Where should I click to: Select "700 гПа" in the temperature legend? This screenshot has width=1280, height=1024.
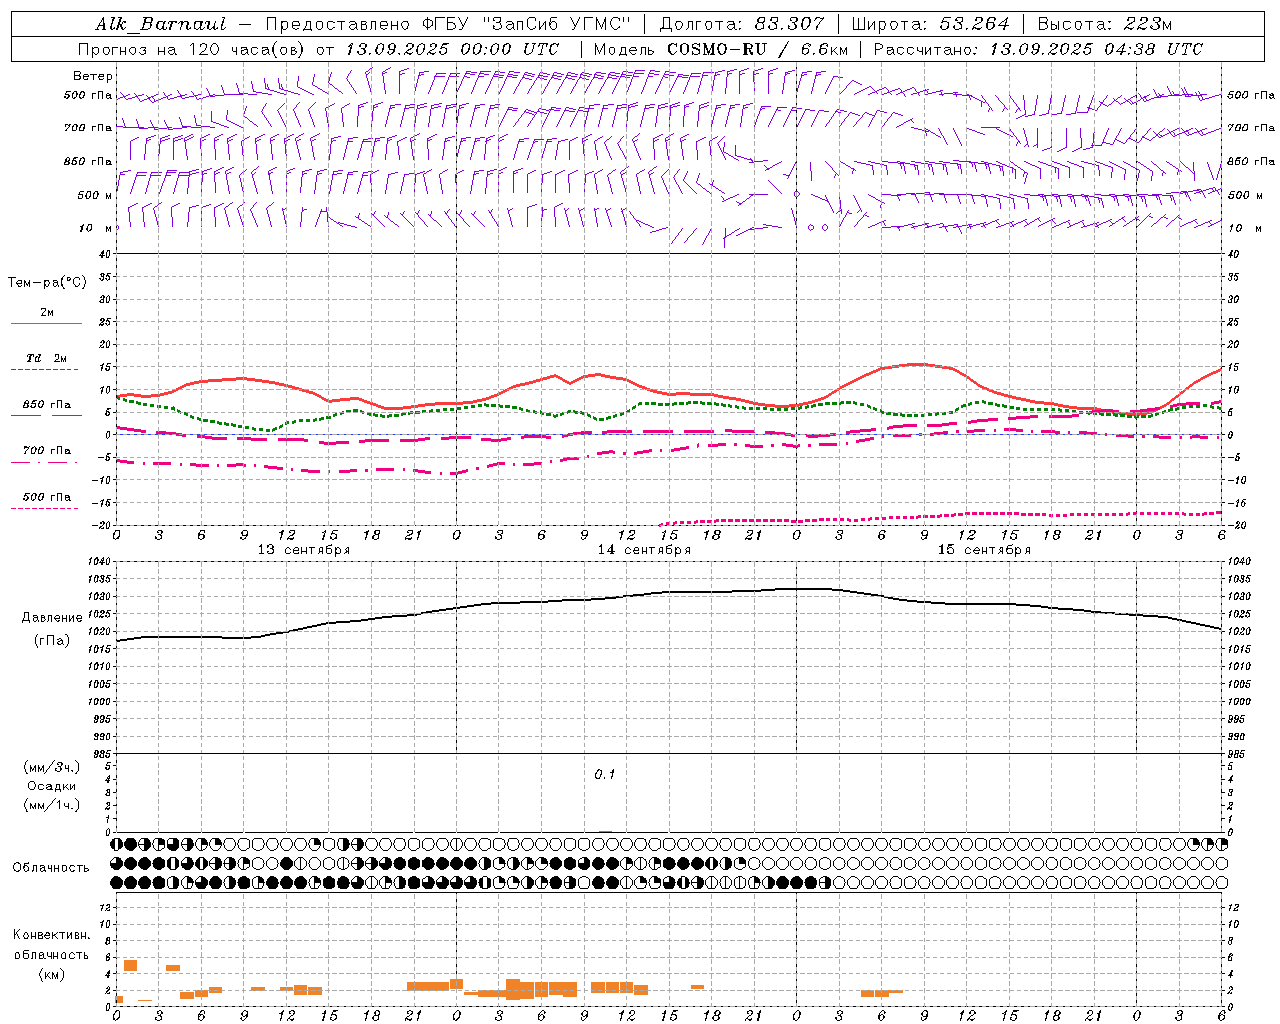(47, 451)
